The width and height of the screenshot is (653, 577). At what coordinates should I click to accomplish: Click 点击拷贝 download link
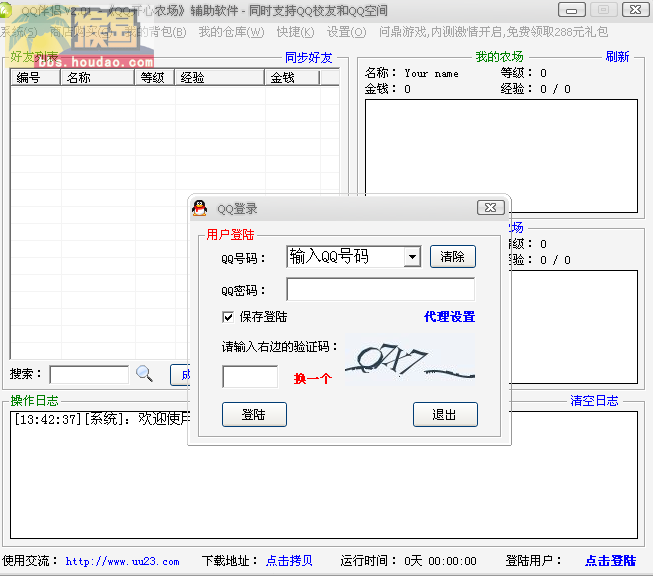coord(289,561)
